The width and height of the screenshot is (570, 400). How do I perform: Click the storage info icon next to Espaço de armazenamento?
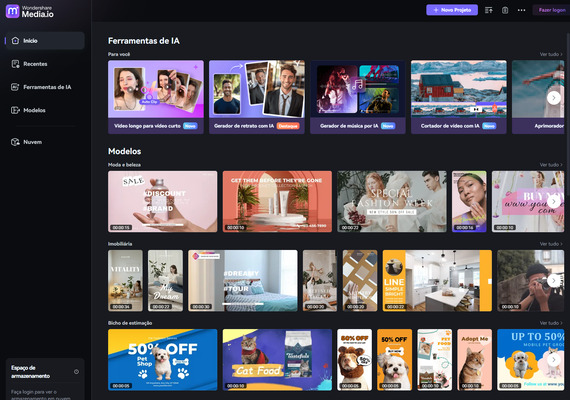point(76,372)
